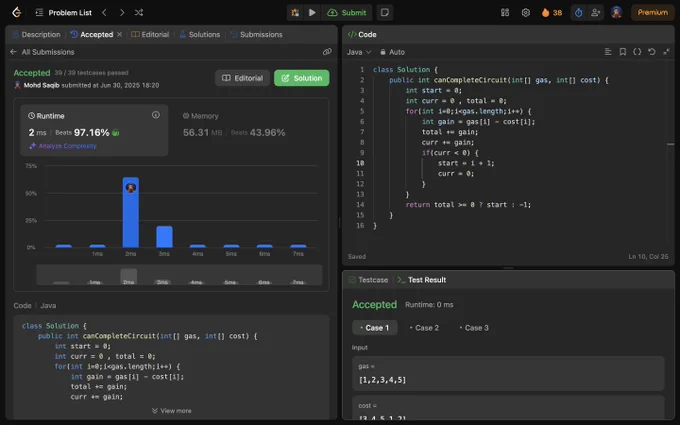Click the 'Beats 97.16%' runtime text

tap(82, 133)
